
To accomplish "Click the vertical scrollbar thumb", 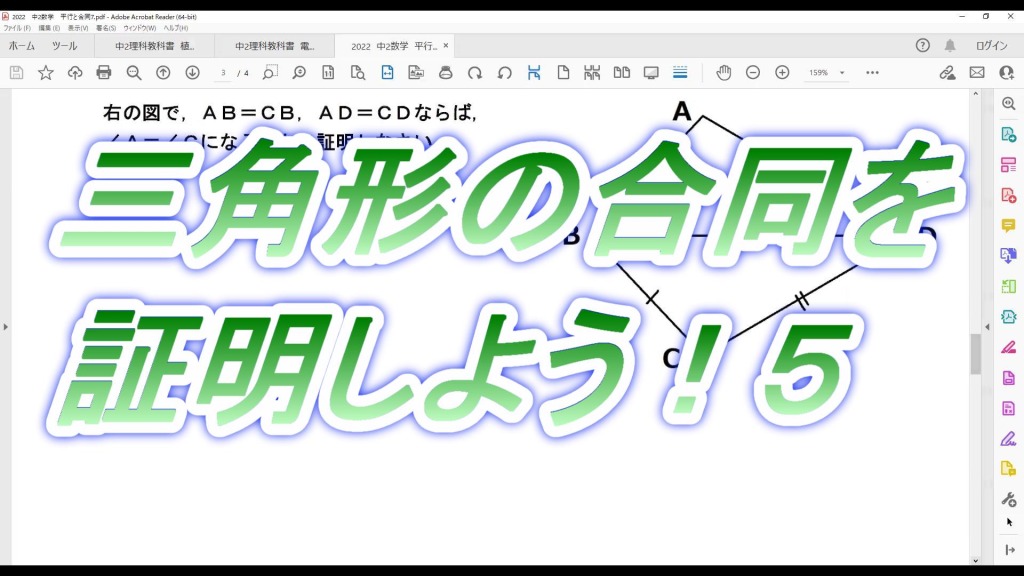I will click(x=975, y=353).
